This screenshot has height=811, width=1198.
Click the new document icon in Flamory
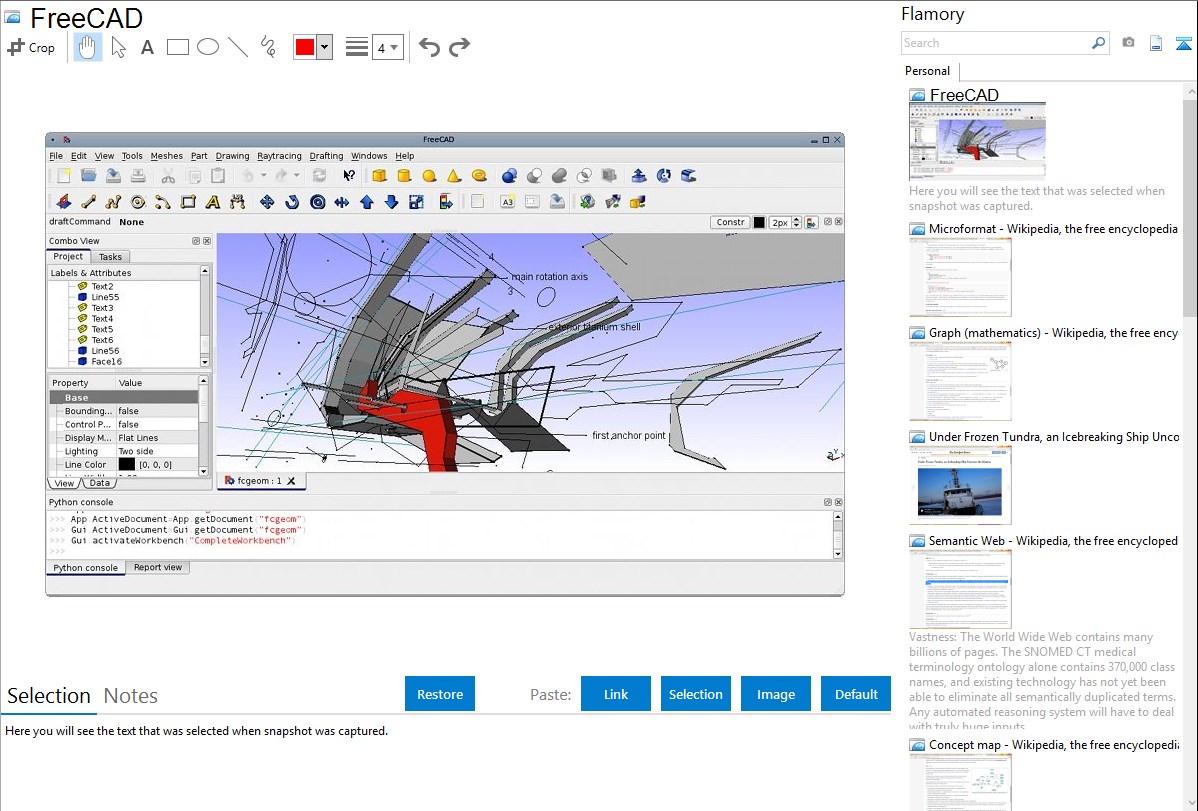1156,43
